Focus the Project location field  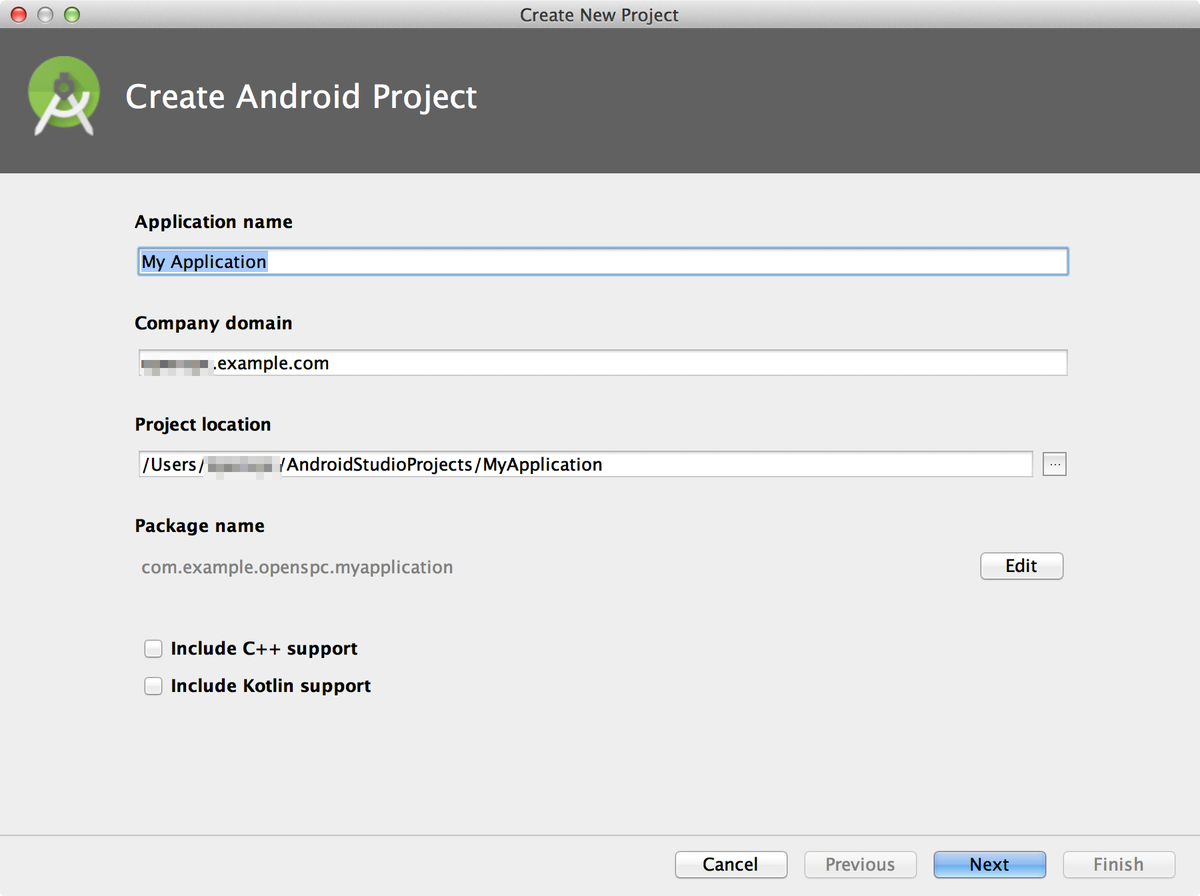586,464
